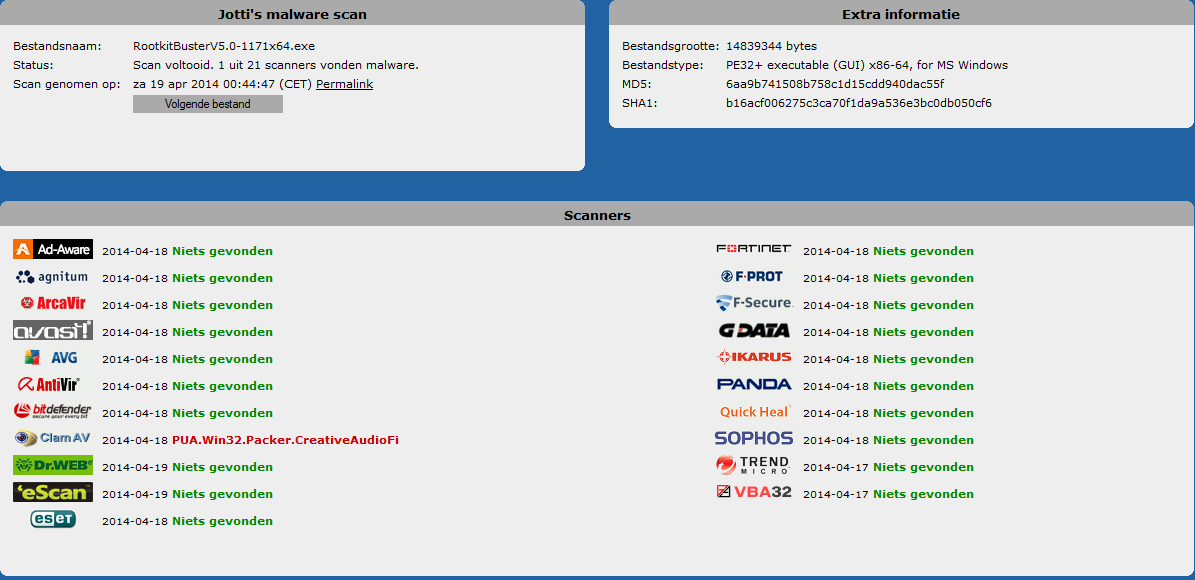The height and width of the screenshot is (580, 1195).
Task: Click the Jotti's malware scan header
Action: click(293, 14)
